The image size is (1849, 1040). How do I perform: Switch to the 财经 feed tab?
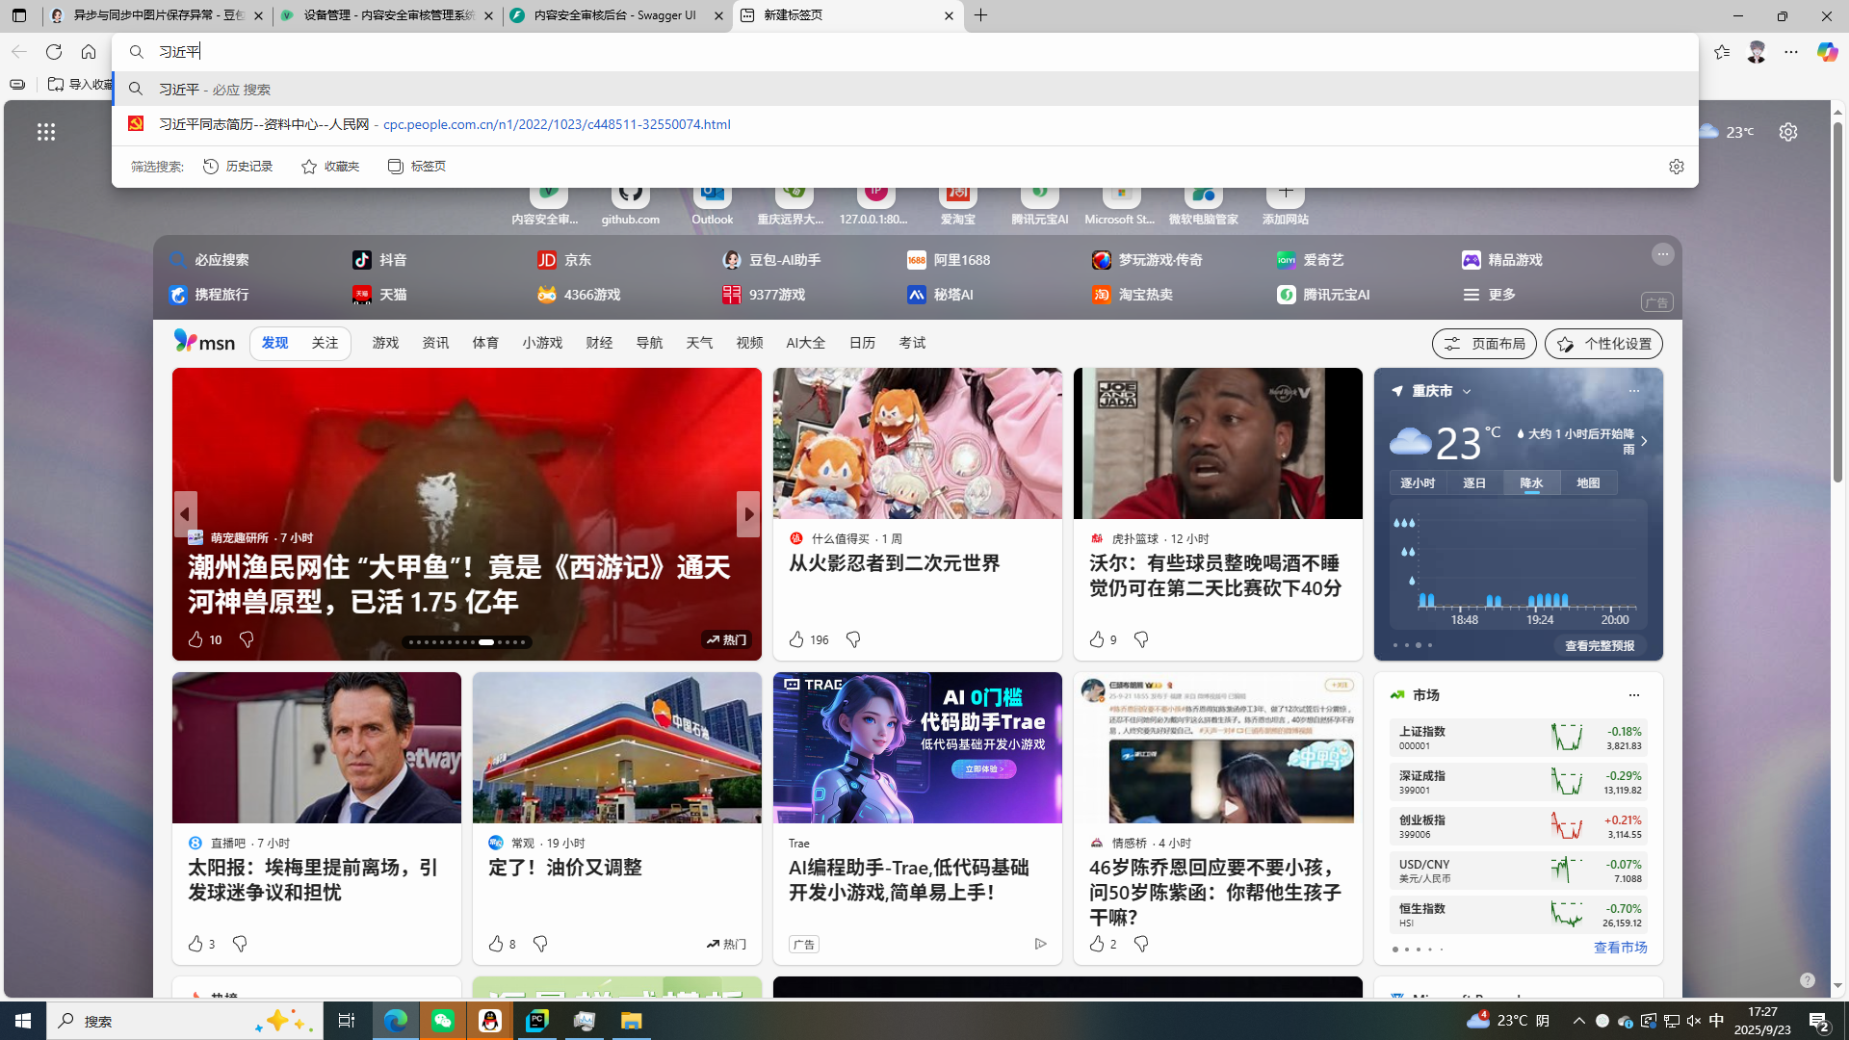coord(599,343)
